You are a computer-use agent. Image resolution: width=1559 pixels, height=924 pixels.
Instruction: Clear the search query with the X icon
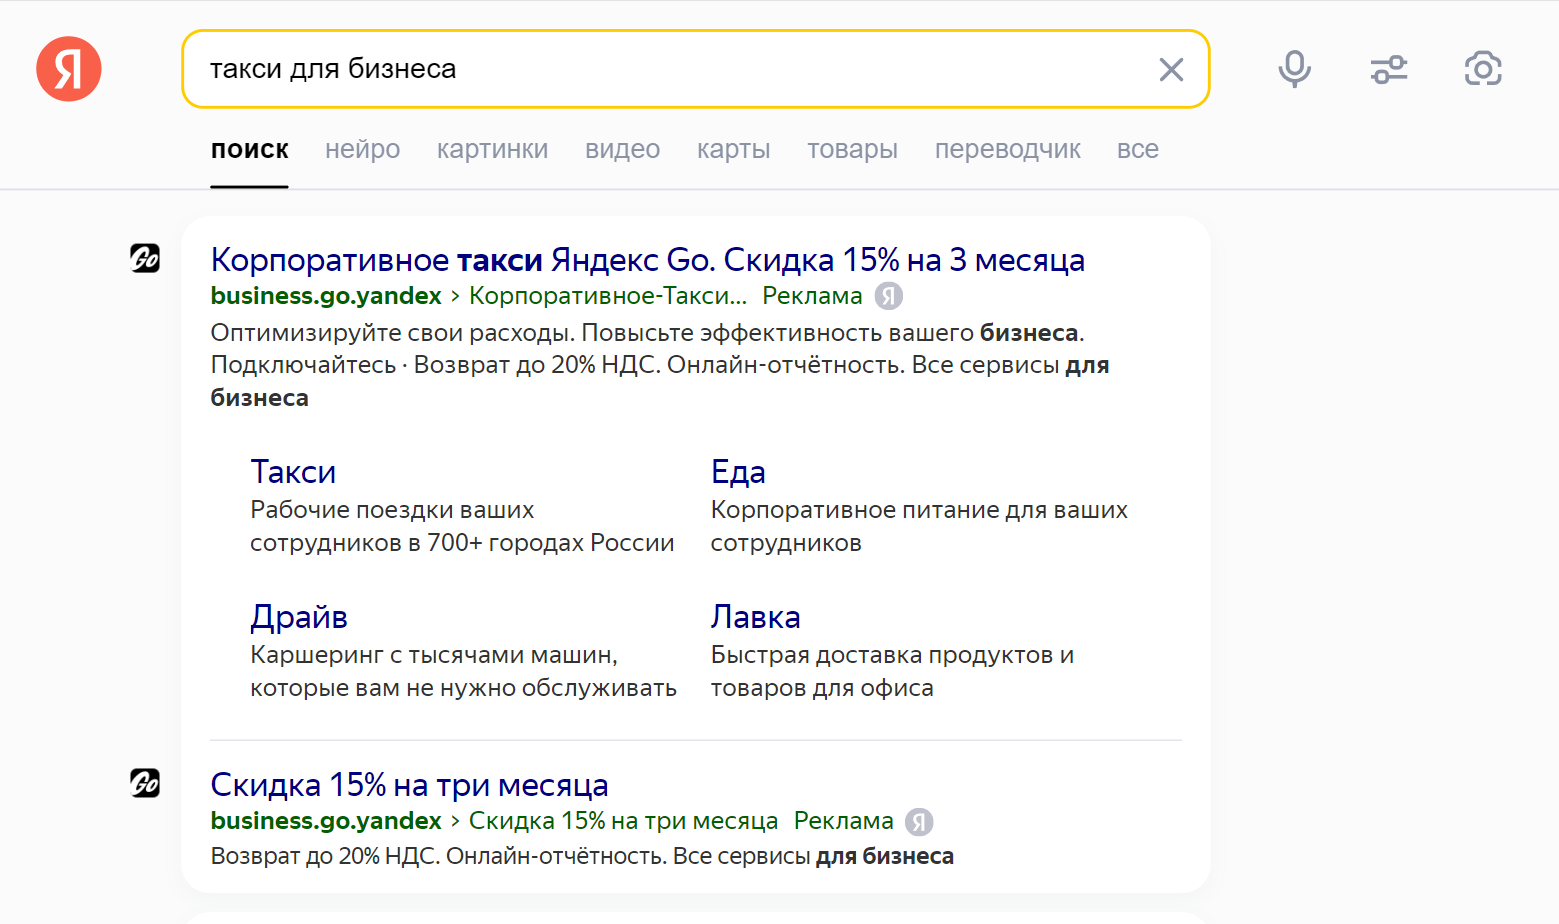click(x=1170, y=69)
